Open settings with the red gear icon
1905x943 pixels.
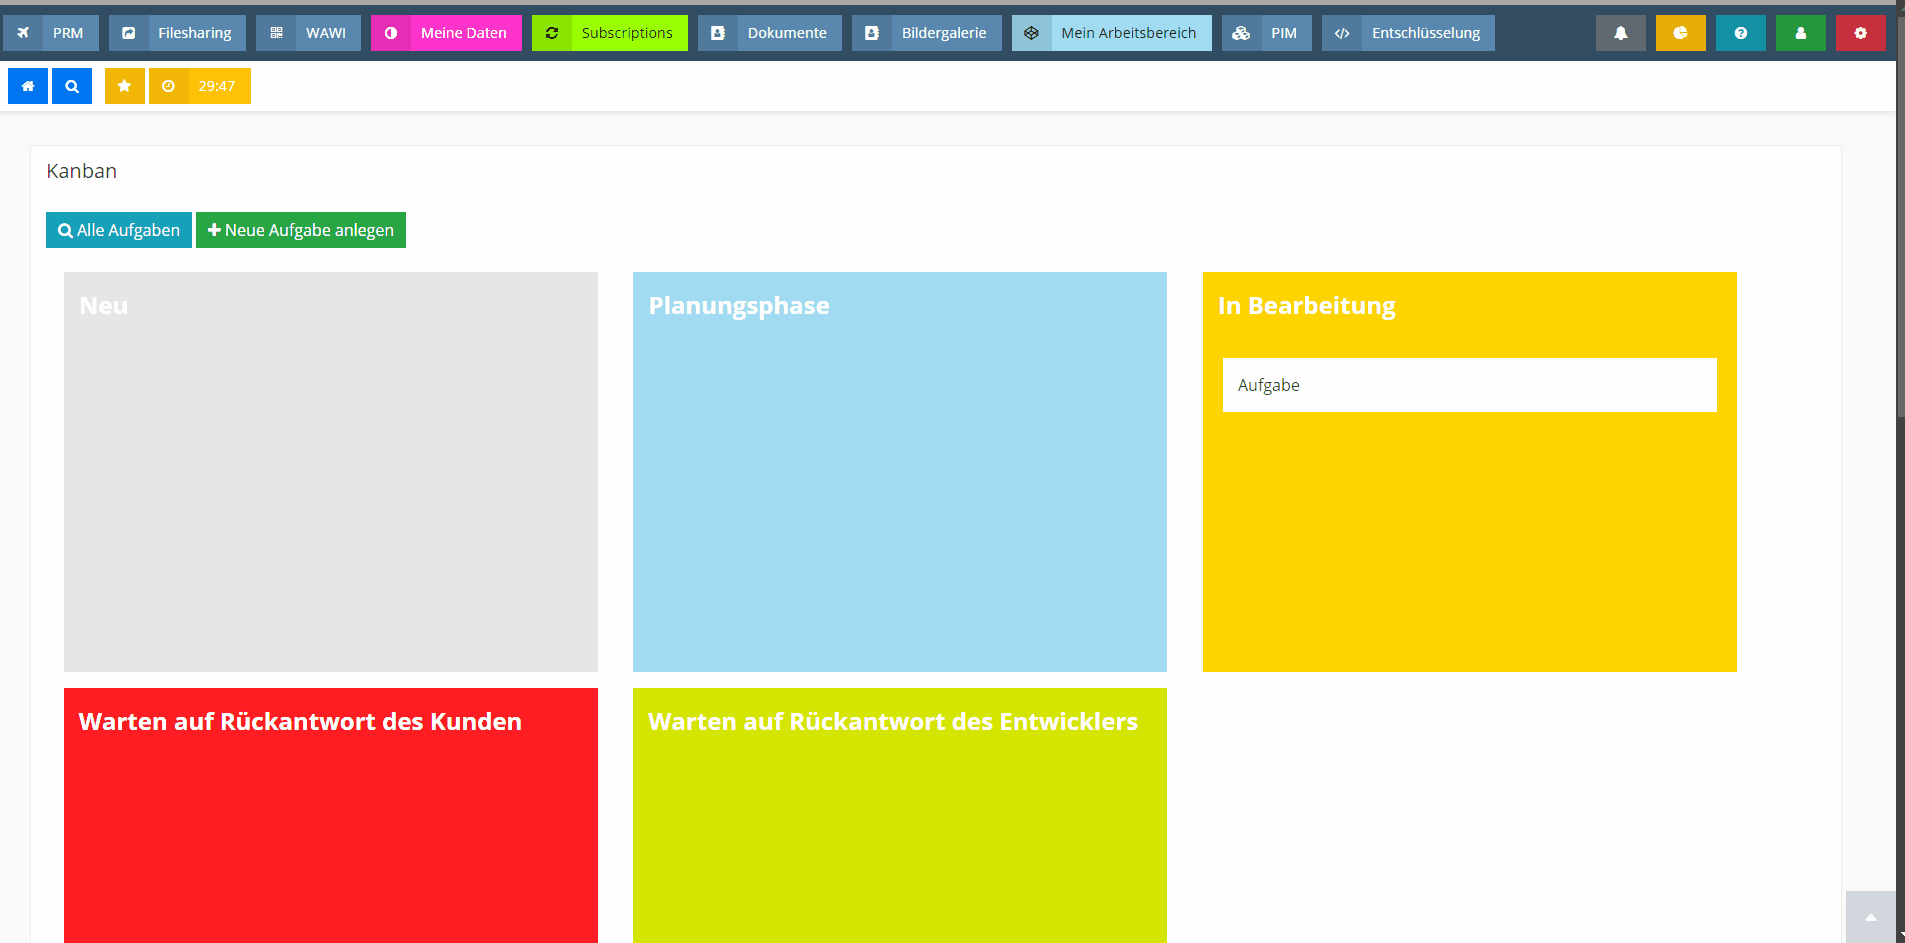pyautogui.click(x=1860, y=33)
